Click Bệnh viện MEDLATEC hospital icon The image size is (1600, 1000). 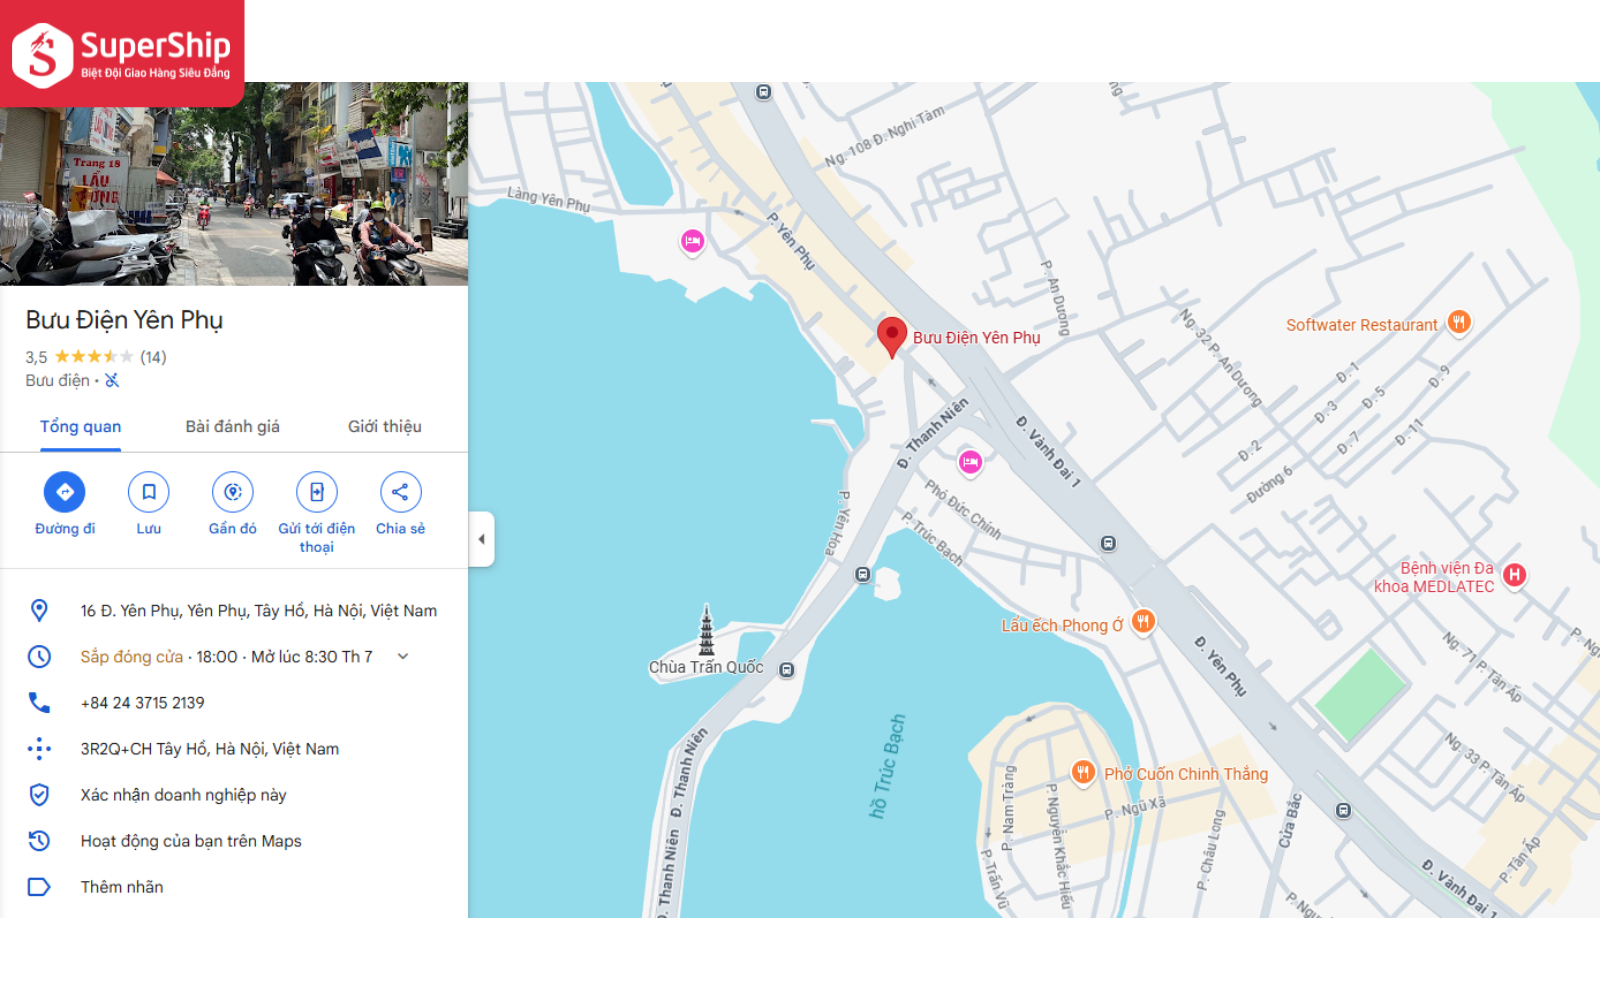pos(1515,575)
